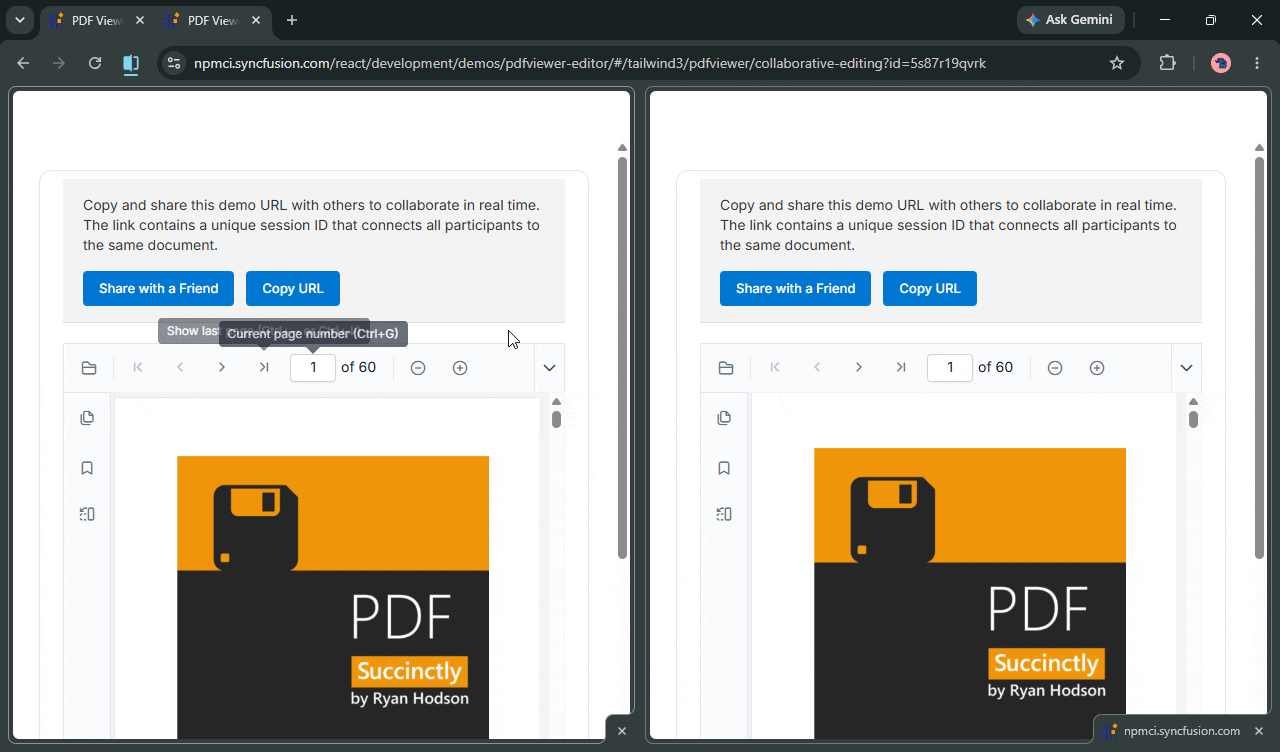Zoom out in left PDF viewer

(x=418, y=368)
